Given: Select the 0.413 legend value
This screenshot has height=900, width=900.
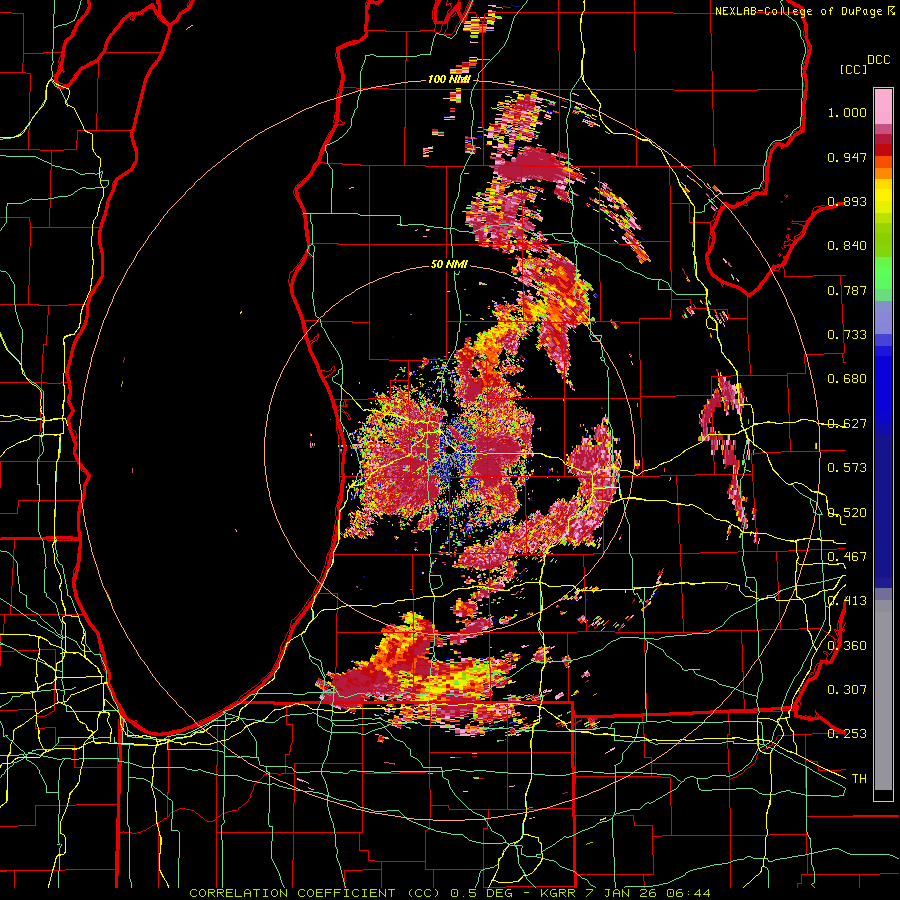Looking at the screenshot, I should (847, 601).
